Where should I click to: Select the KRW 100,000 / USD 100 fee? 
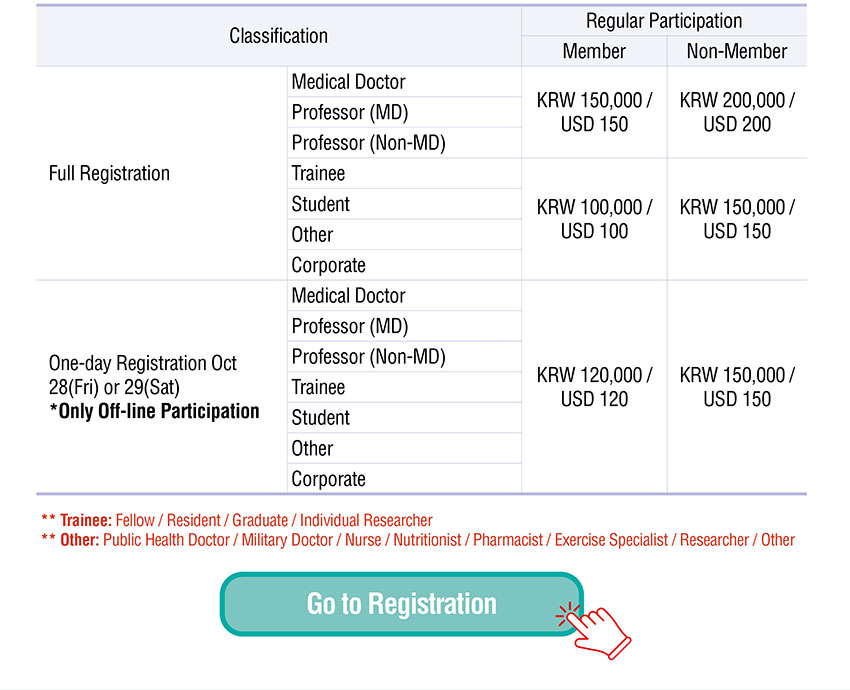pos(594,219)
